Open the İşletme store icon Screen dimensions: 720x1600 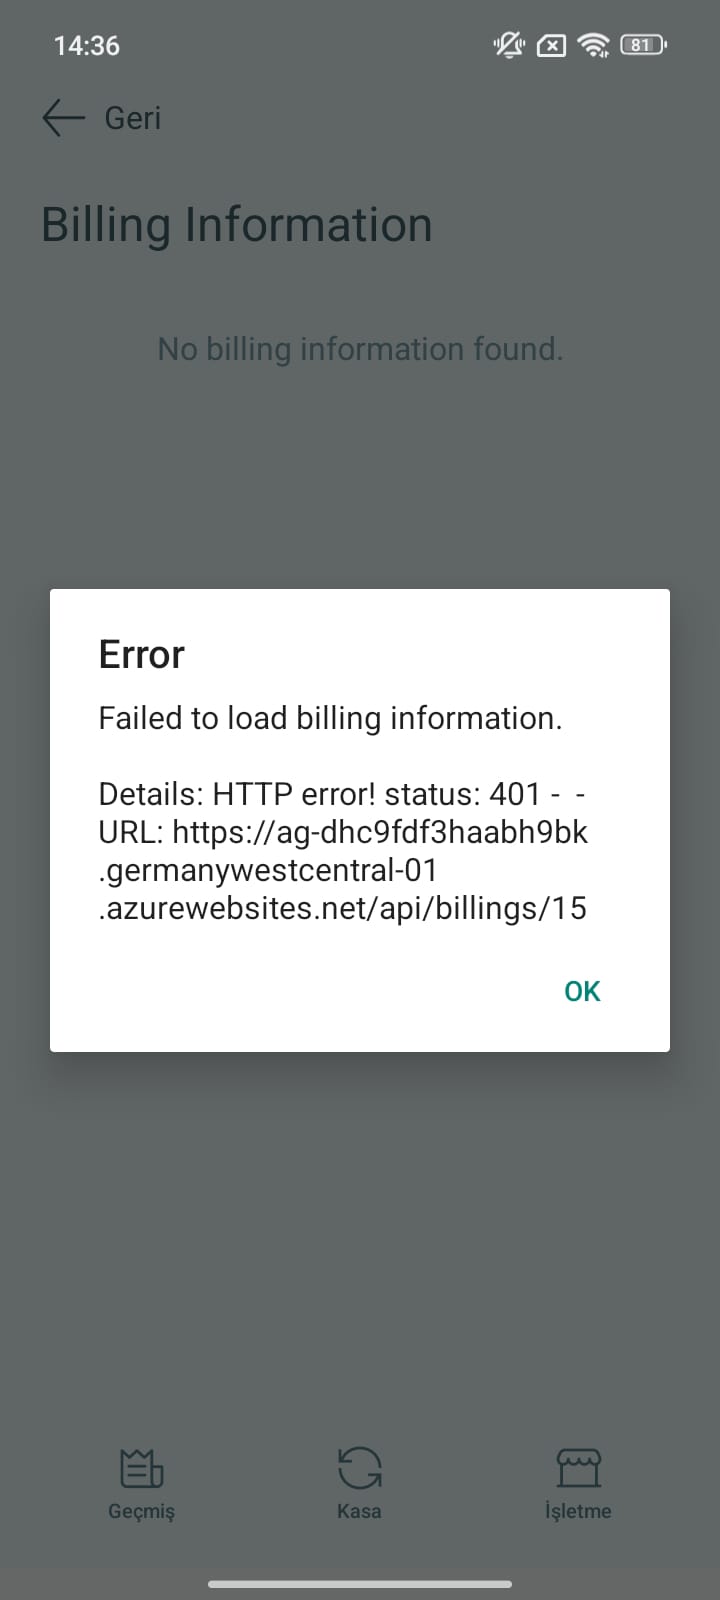[578, 1468]
